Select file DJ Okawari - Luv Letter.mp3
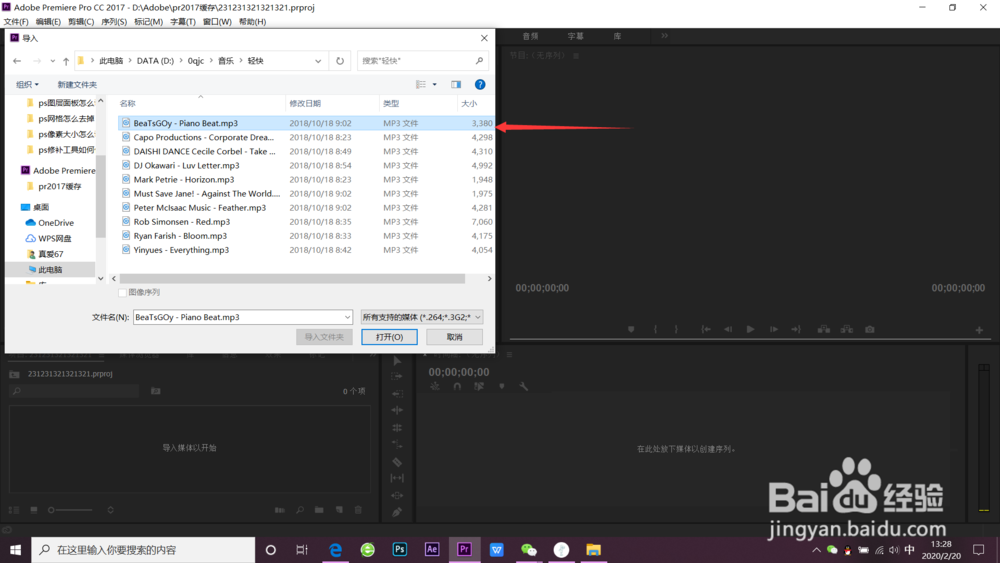Screen dimensions: 1000x563 click(x=186, y=165)
